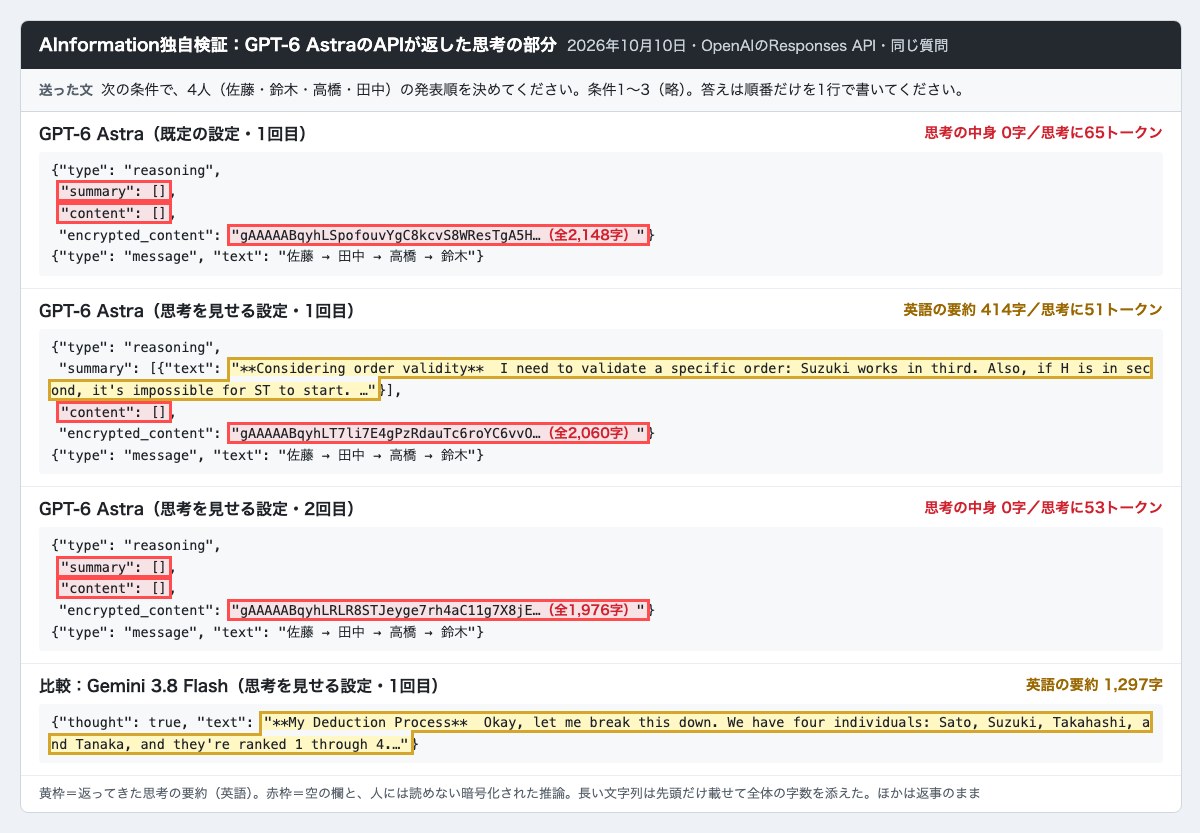Click the title 'AInformation独自検証:GPT-6 AstraのAPIが返した思考の部分'
The width and height of the screenshot is (1200, 833).
tap(297, 45)
